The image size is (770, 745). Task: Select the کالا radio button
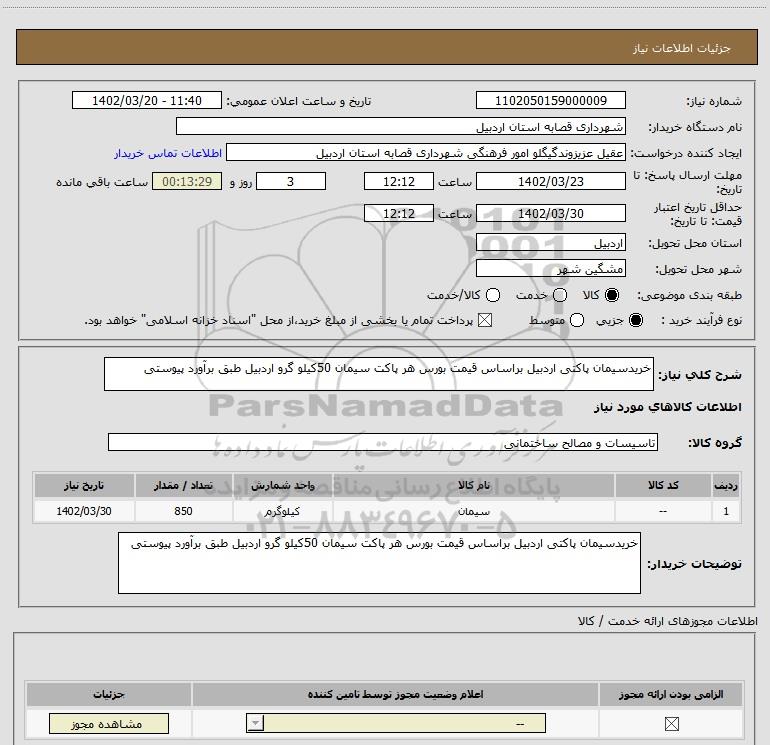(x=612, y=295)
